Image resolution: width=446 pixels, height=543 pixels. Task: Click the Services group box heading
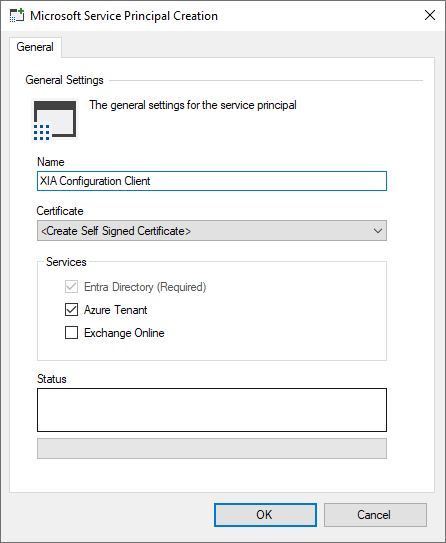click(x=66, y=262)
